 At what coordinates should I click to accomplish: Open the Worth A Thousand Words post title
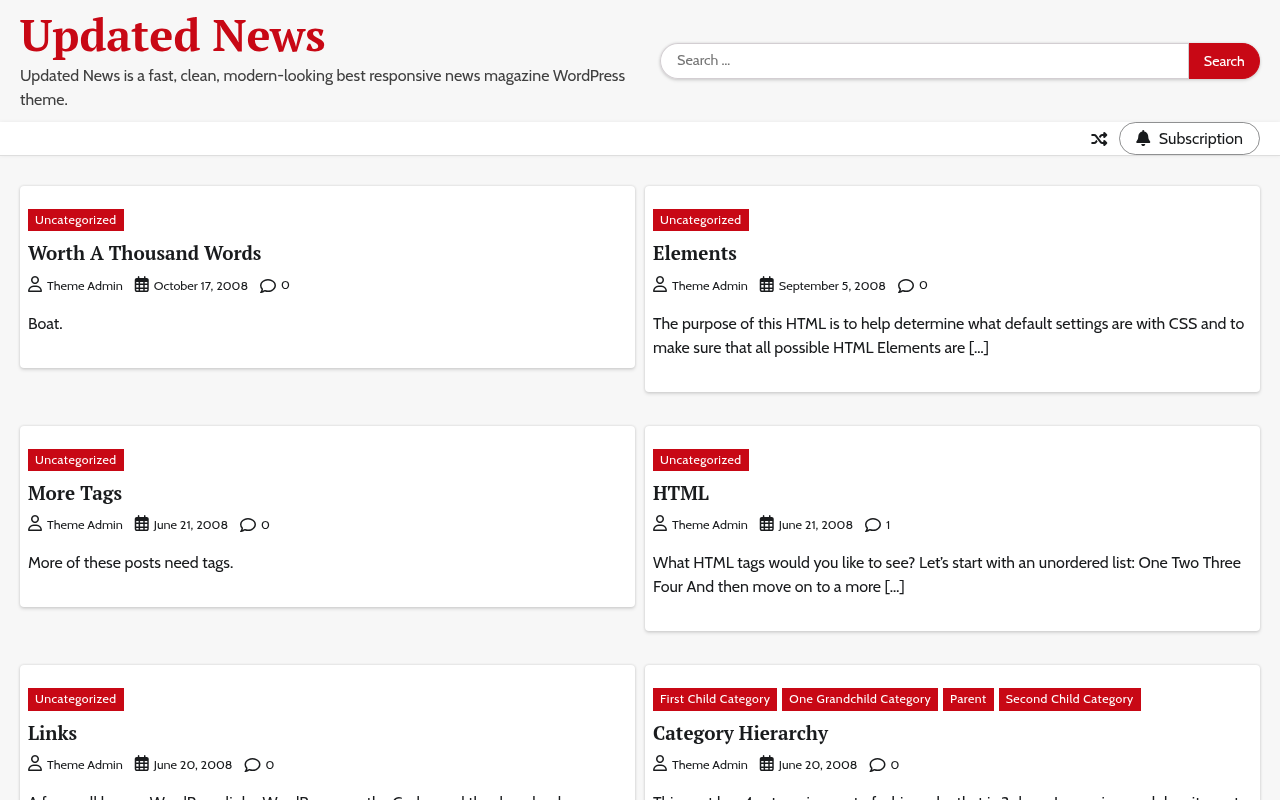[x=144, y=253]
